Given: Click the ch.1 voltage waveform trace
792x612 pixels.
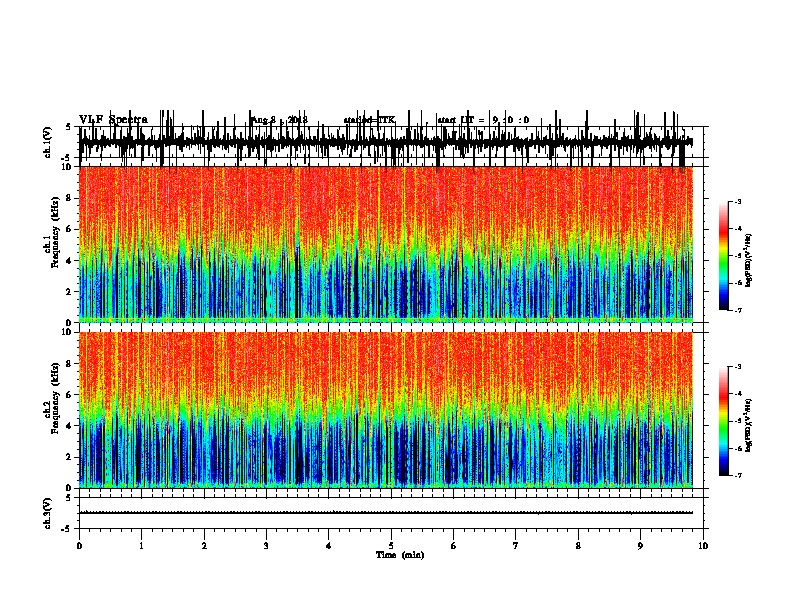Looking at the screenshot, I should pyautogui.click(x=385, y=141).
